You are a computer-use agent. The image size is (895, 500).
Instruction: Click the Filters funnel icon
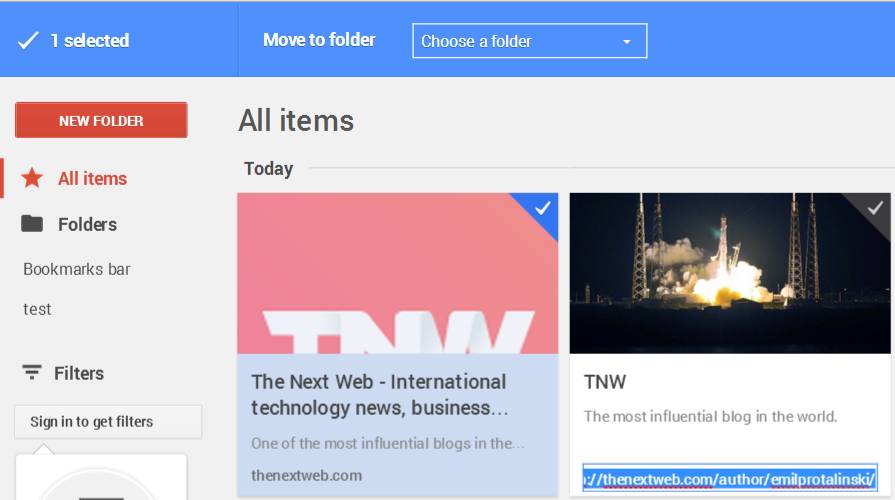click(x=32, y=373)
